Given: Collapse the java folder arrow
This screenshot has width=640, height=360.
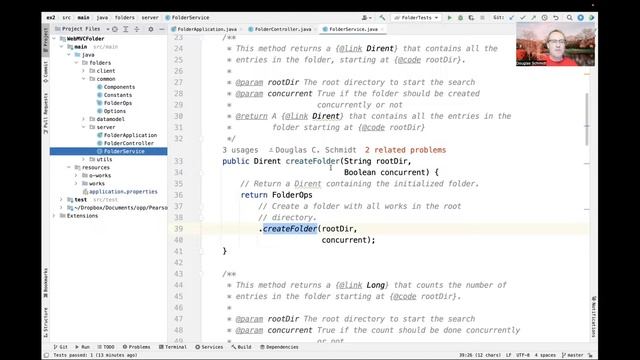Looking at the screenshot, I should [x=69, y=55].
